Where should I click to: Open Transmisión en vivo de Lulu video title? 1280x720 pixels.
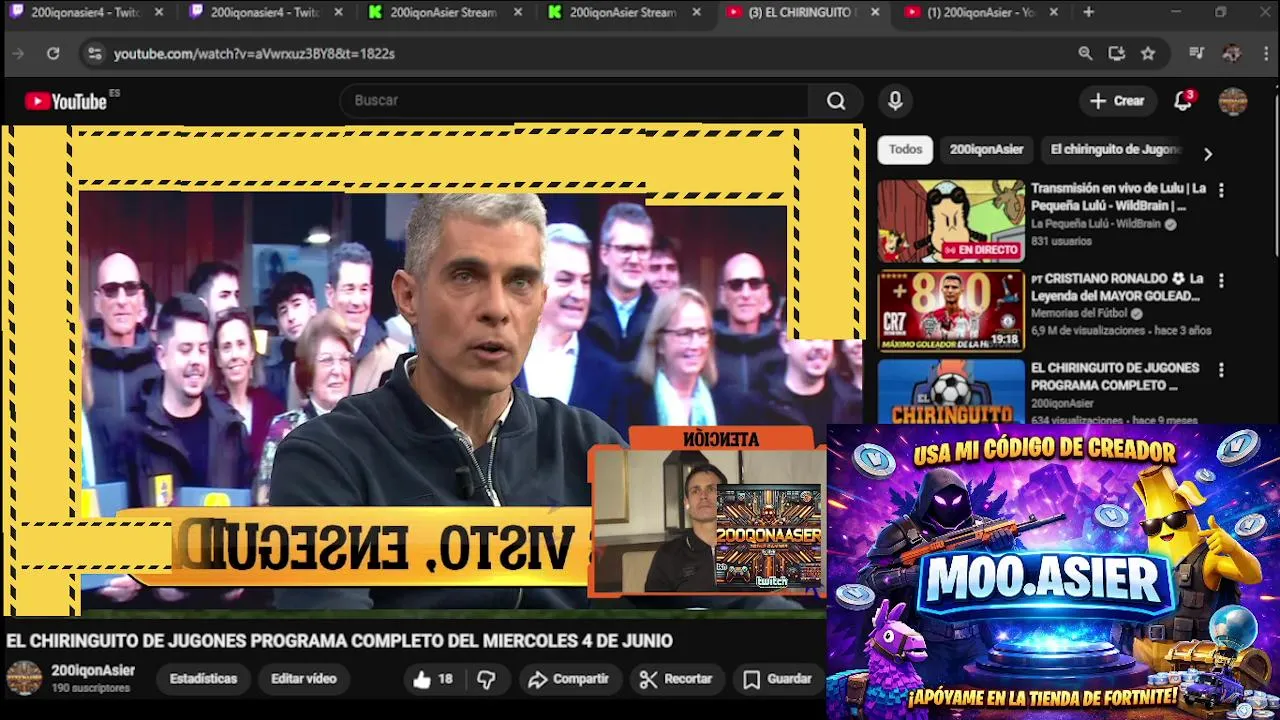pos(1118,197)
